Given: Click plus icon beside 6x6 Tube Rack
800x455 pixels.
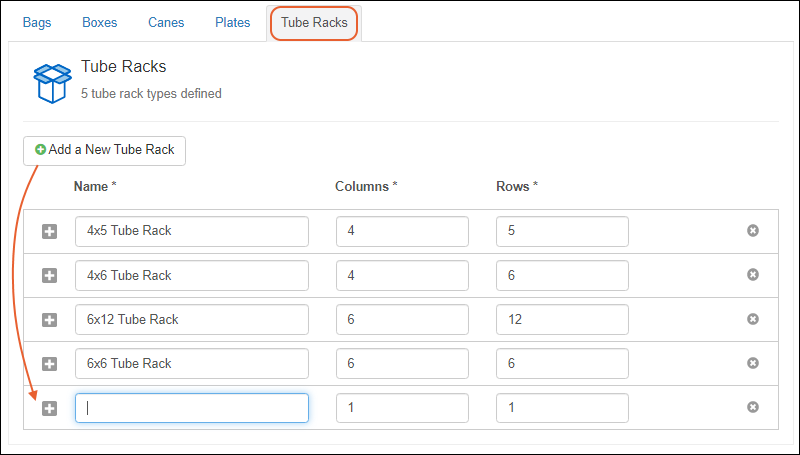Looking at the screenshot, I should (x=50, y=363).
